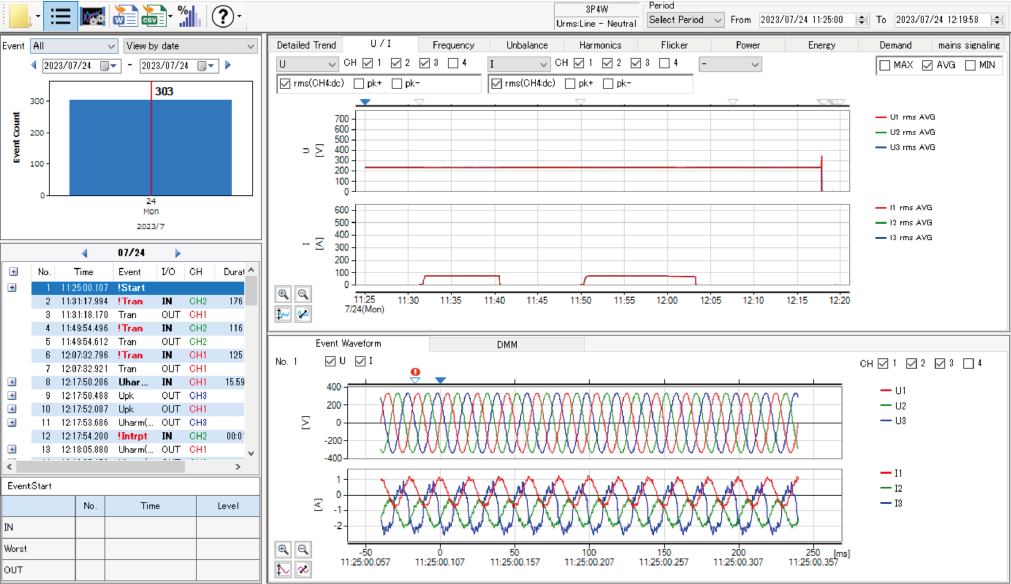Switch to the Harmonics tab
The width and height of the screenshot is (1011, 584).
pos(600,45)
